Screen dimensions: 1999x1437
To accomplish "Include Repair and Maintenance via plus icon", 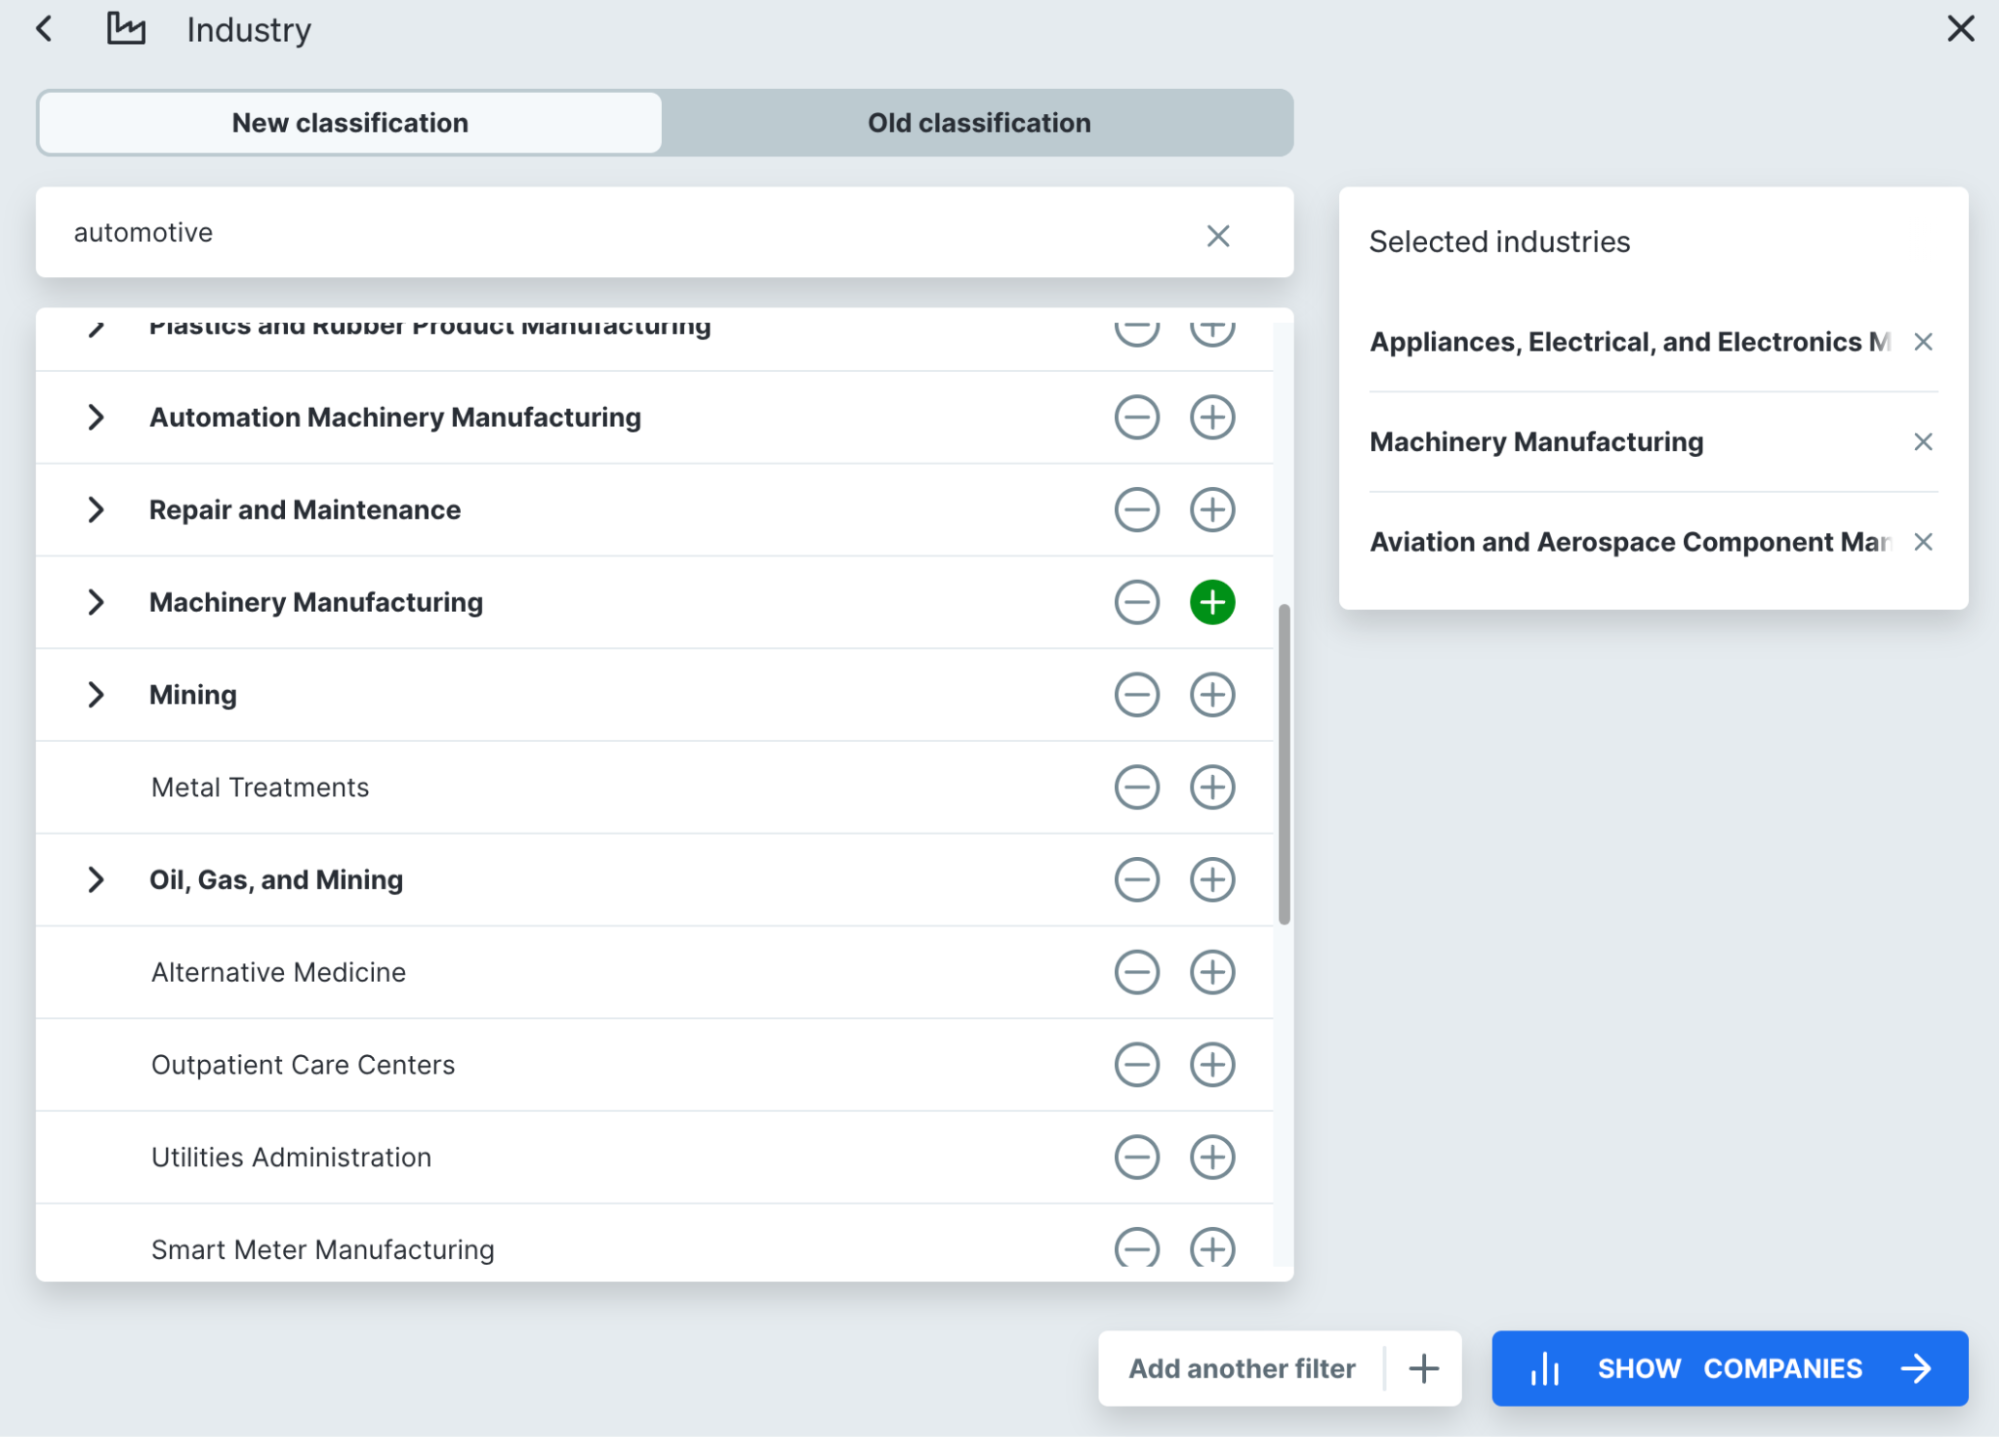I will pos(1212,509).
